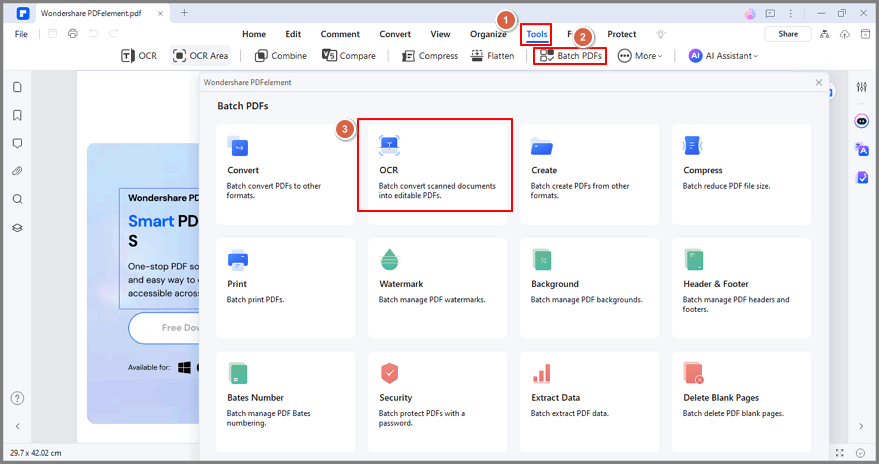Open the File menu

[x=21, y=34]
